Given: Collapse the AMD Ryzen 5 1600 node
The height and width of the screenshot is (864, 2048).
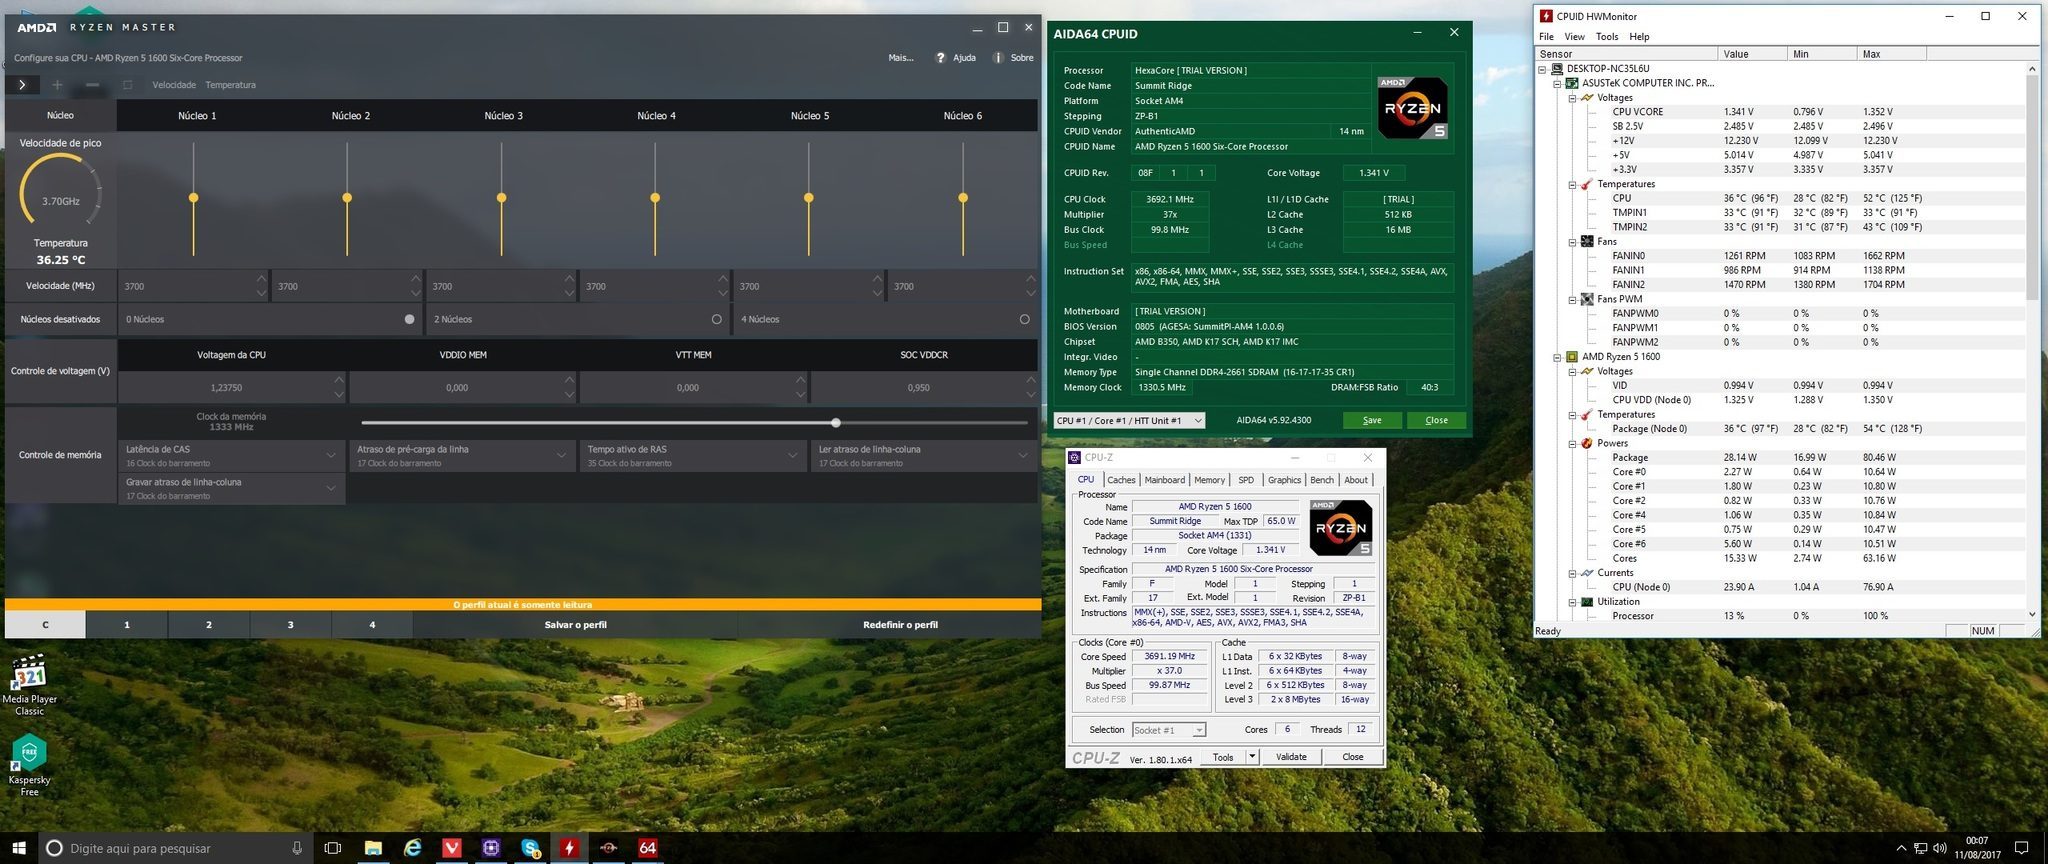Looking at the screenshot, I should 1557,357.
